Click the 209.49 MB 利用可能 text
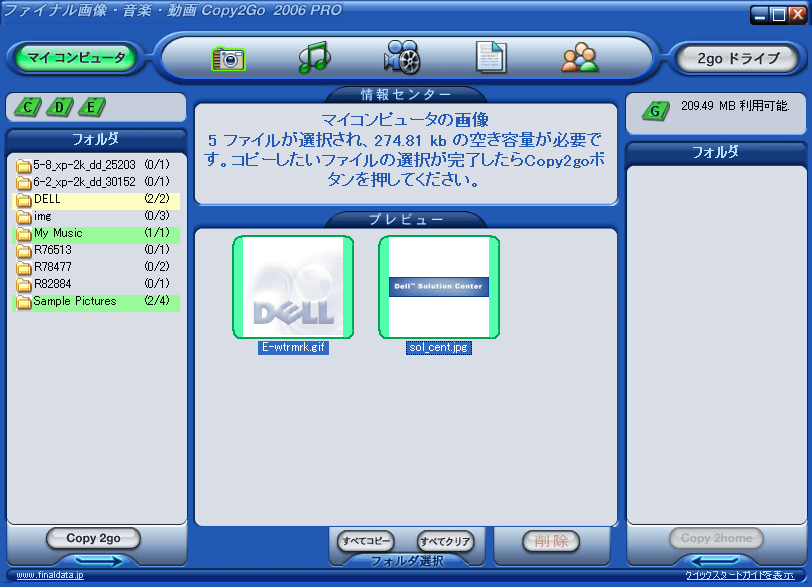 (735, 106)
